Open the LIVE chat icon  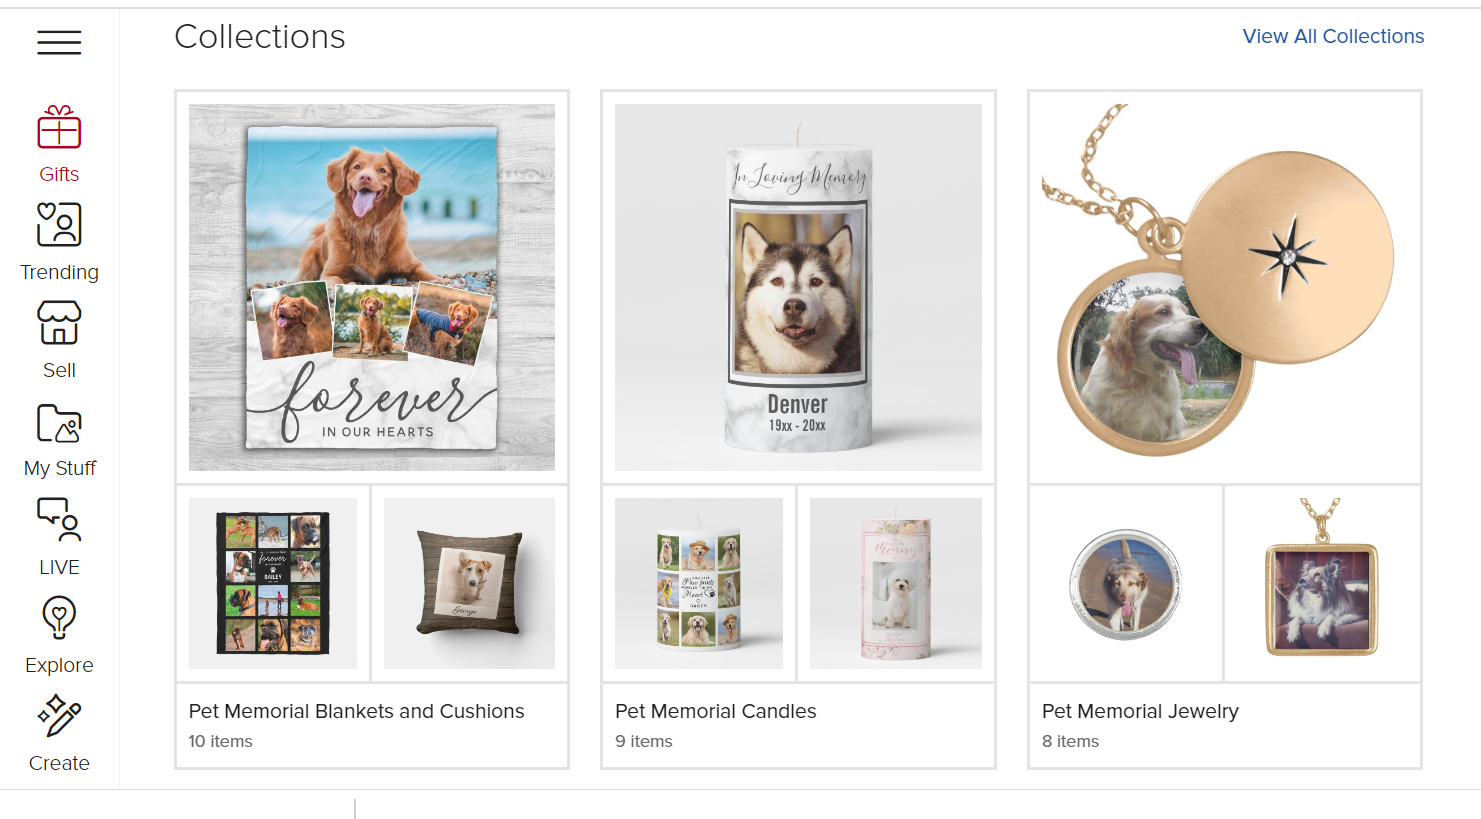coord(59,519)
